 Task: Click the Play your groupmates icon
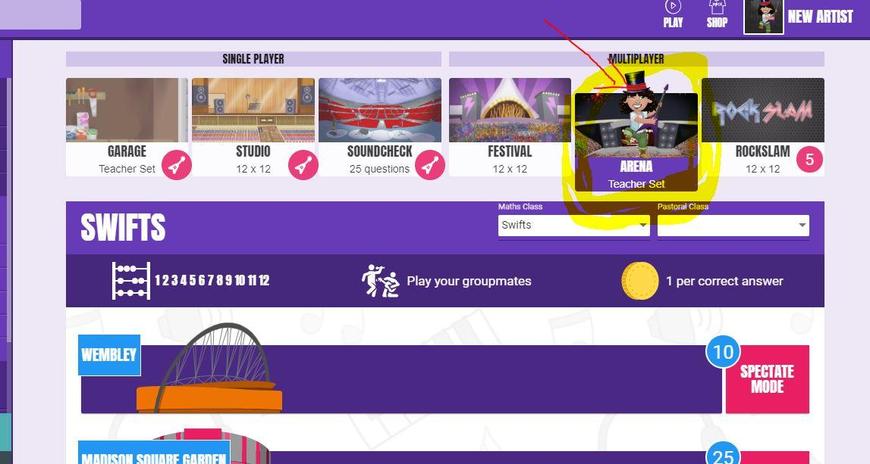(381, 281)
